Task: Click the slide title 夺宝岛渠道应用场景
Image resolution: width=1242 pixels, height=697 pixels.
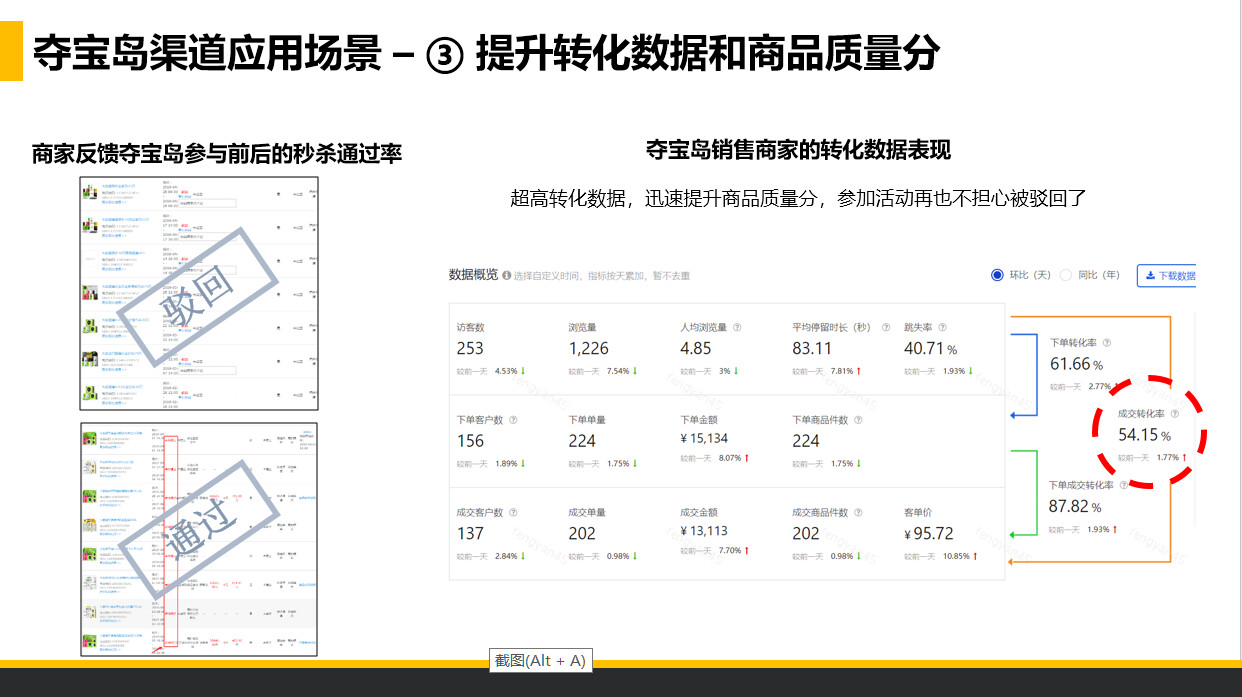Action: click(x=207, y=53)
